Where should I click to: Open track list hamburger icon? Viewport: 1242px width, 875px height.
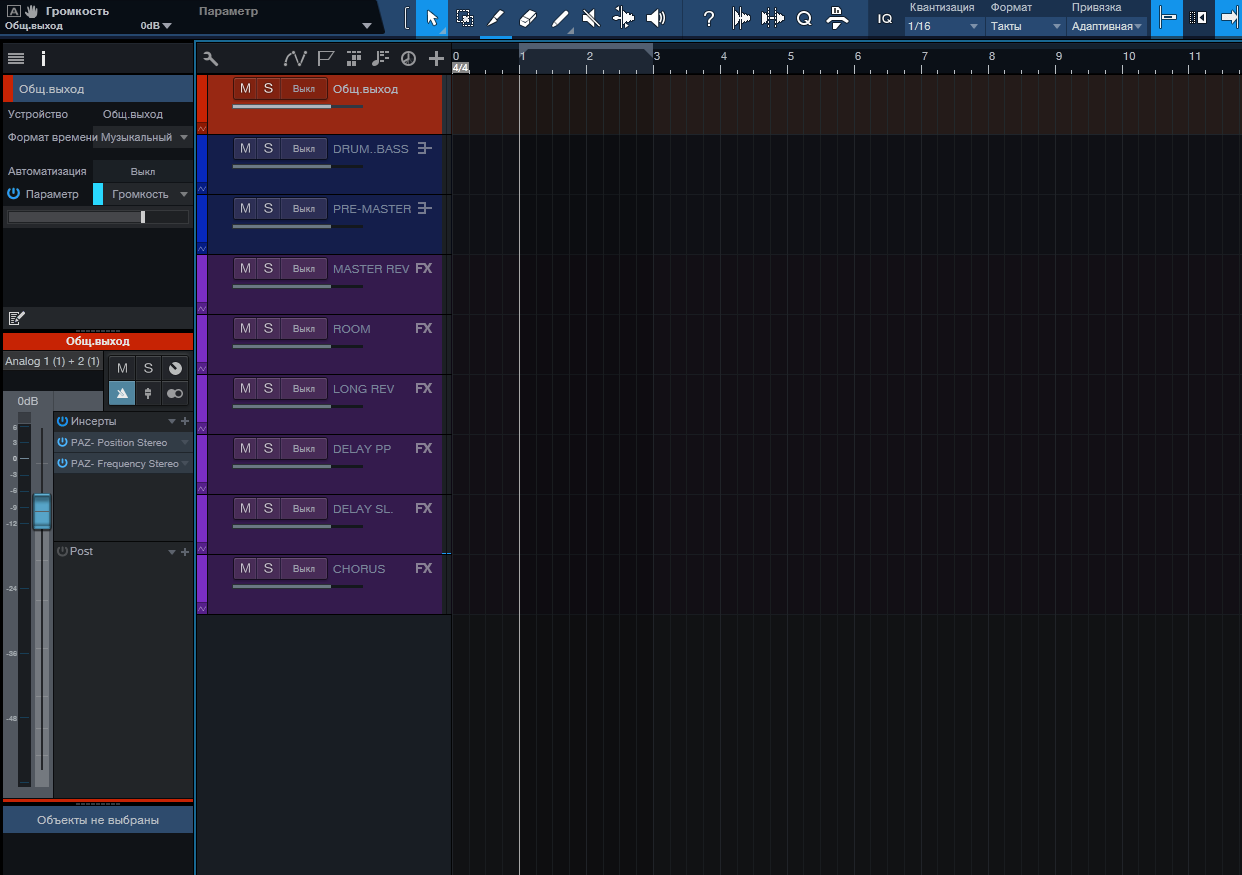point(16,59)
